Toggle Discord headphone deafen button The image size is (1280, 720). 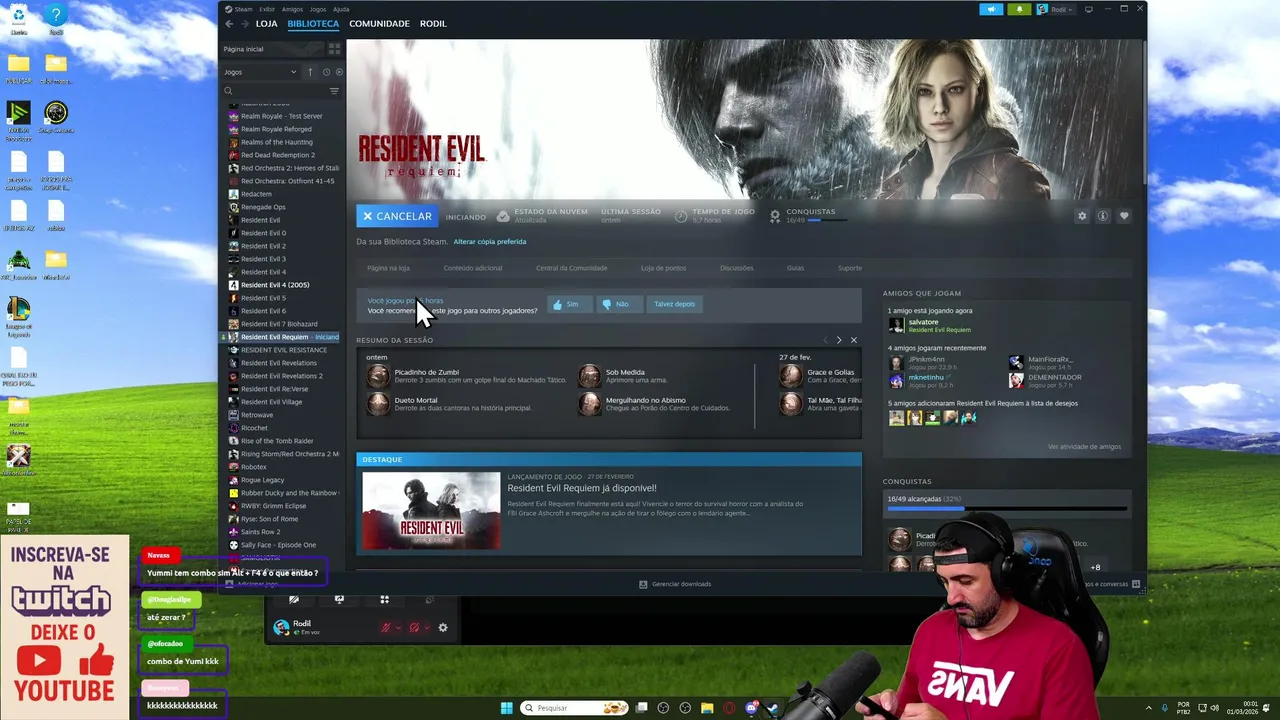point(414,628)
